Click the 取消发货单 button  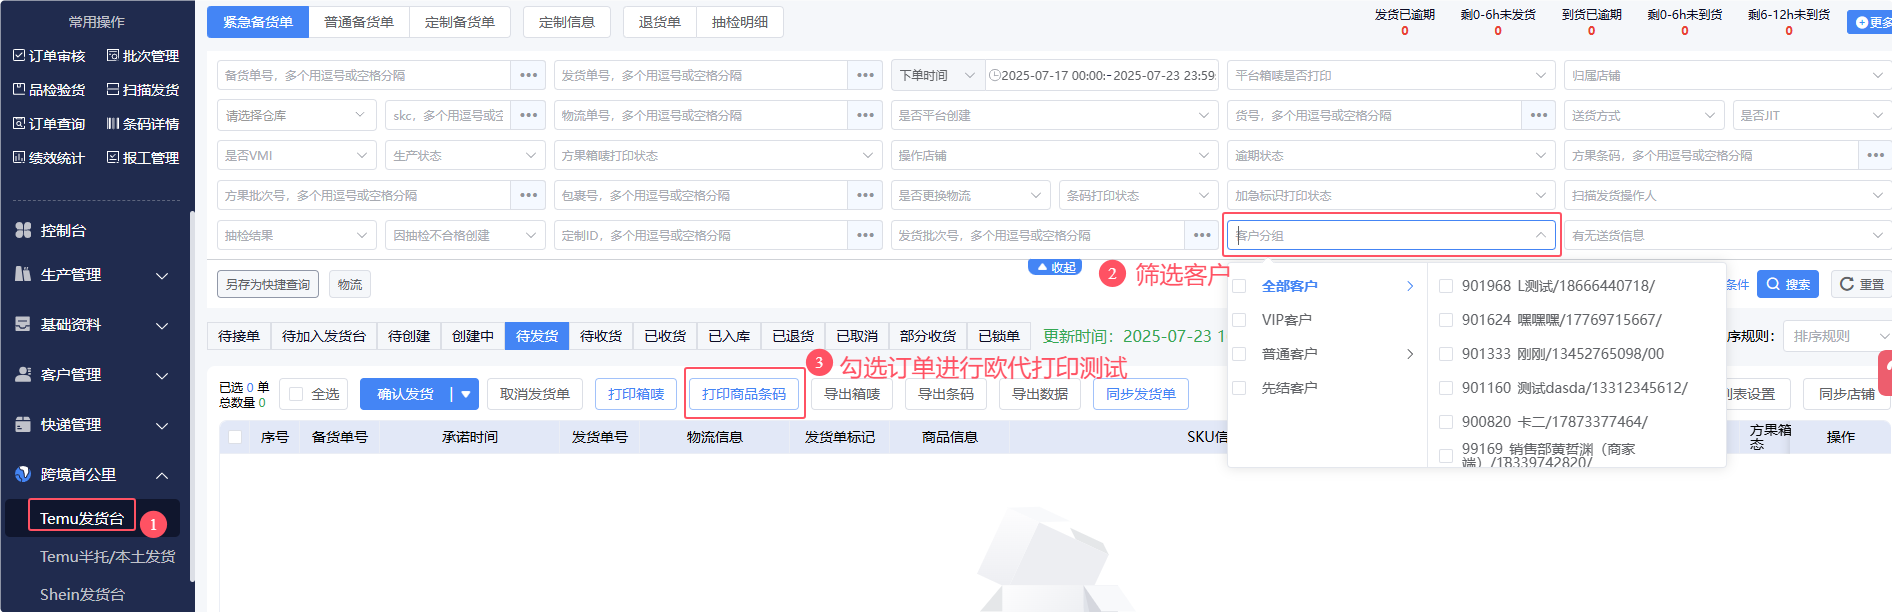[535, 394]
